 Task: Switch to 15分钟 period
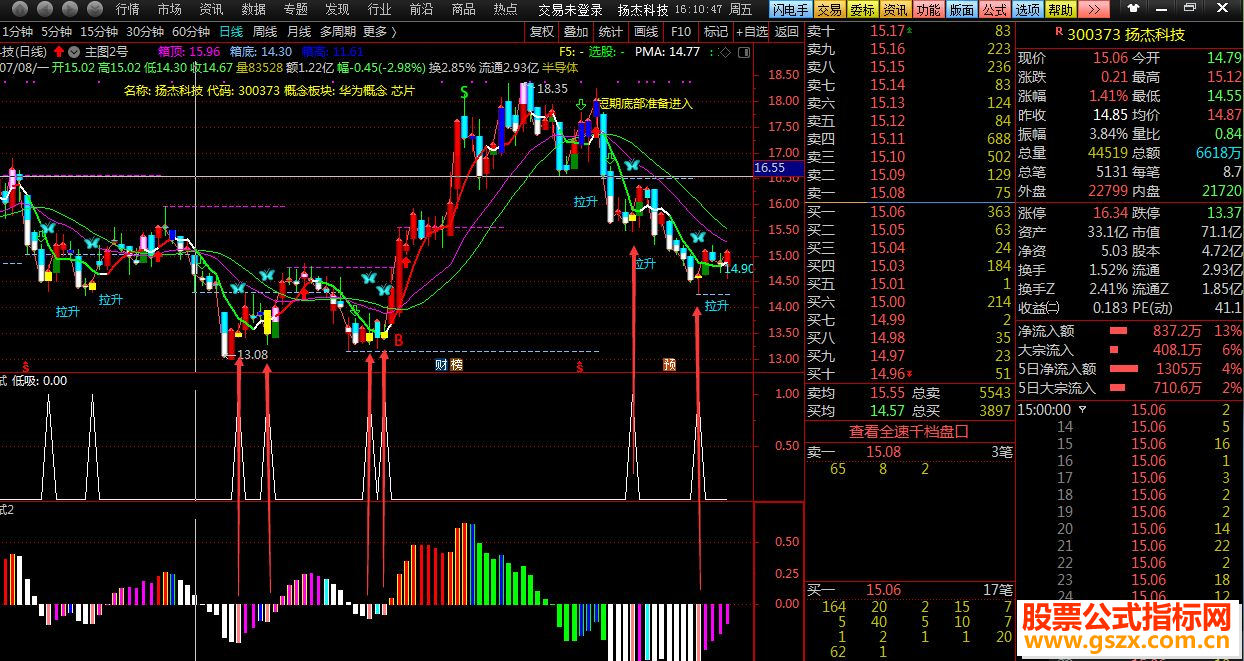coord(99,31)
